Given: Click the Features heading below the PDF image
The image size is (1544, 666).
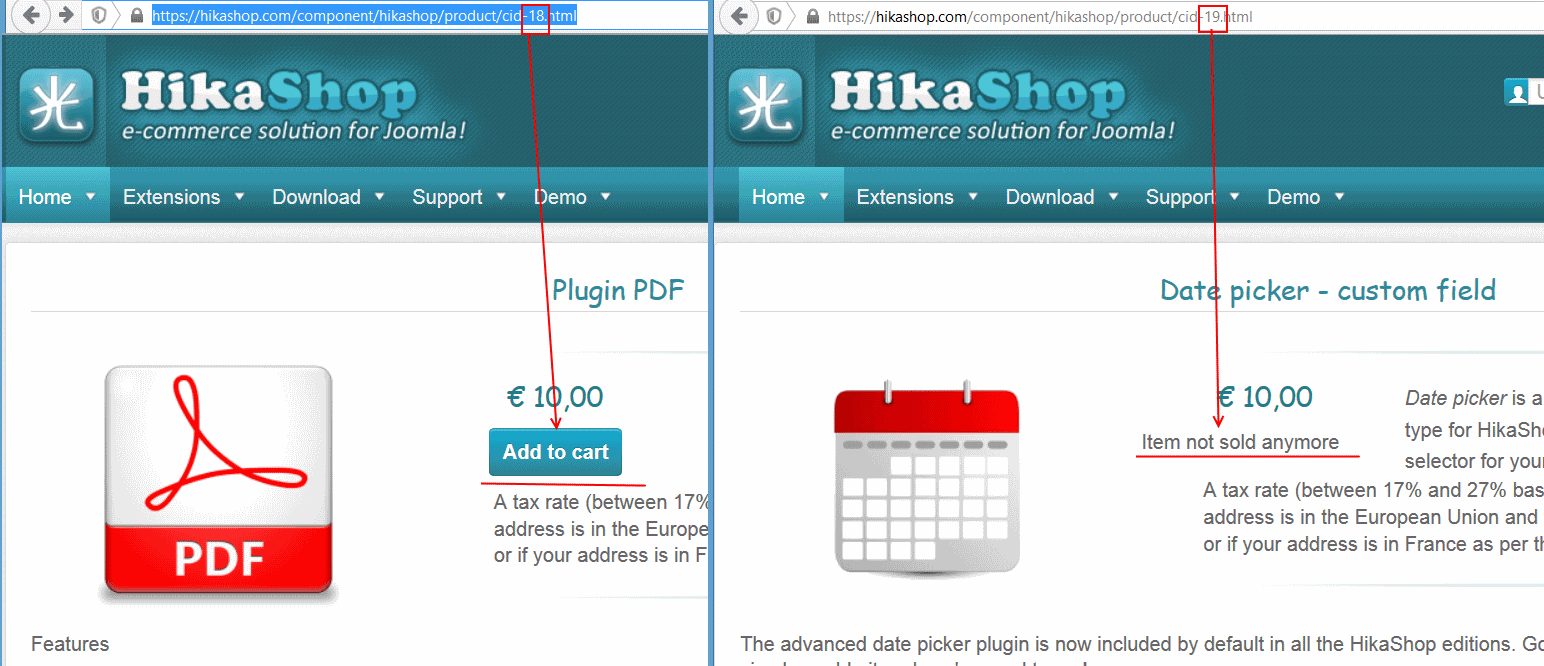Looking at the screenshot, I should [70, 643].
